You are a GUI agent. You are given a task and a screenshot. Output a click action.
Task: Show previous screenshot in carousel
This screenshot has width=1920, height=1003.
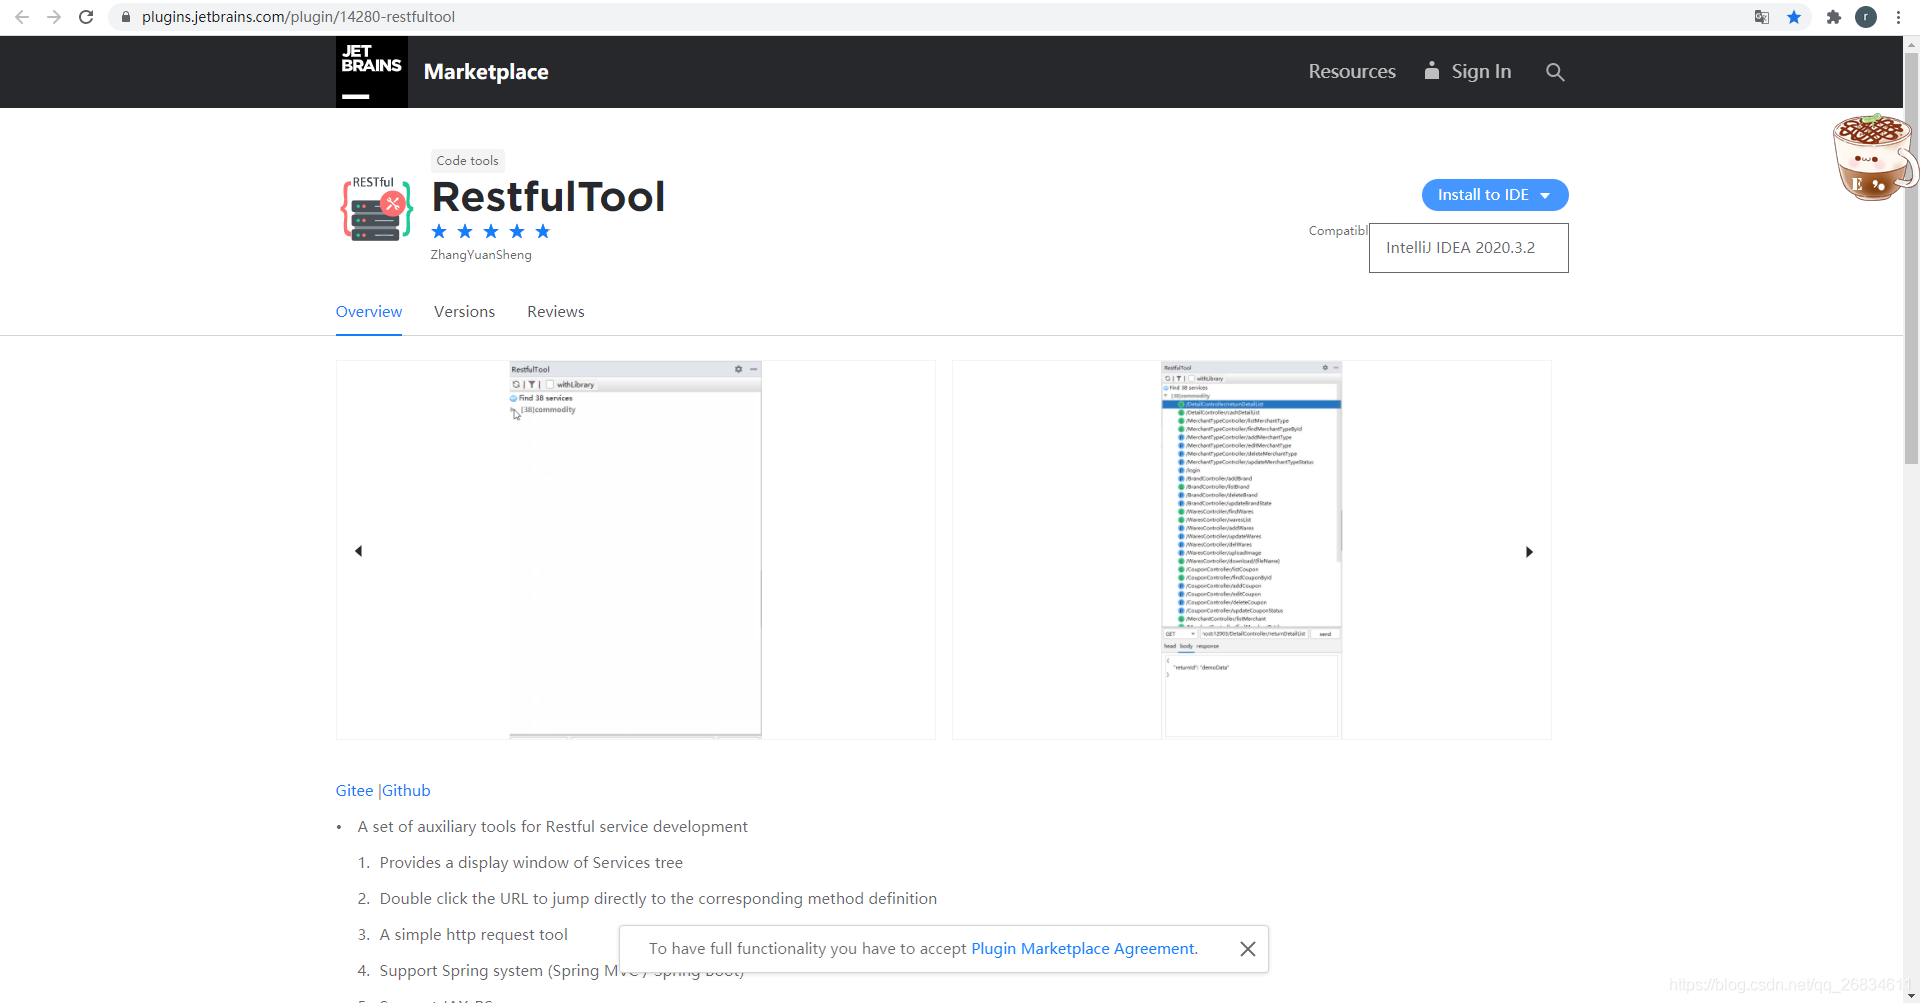[x=358, y=551]
